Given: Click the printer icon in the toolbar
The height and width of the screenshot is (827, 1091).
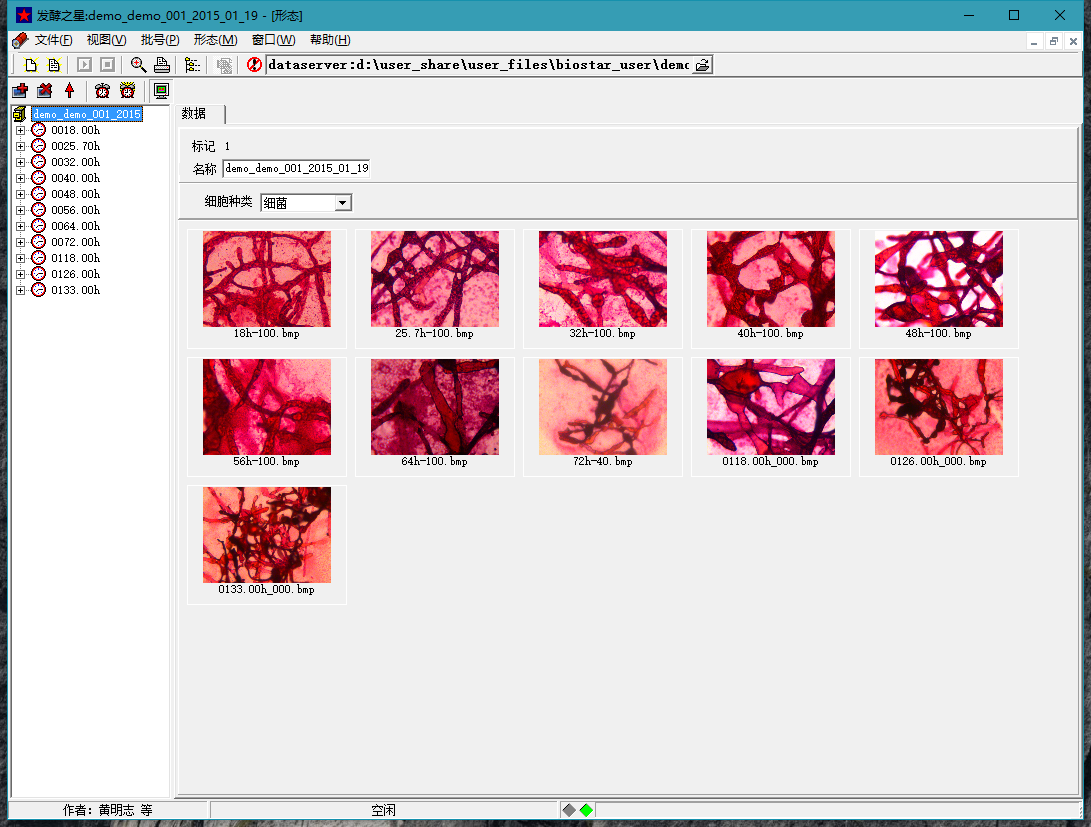Looking at the screenshot, I should pyautogui.click(x=162, y=65).
